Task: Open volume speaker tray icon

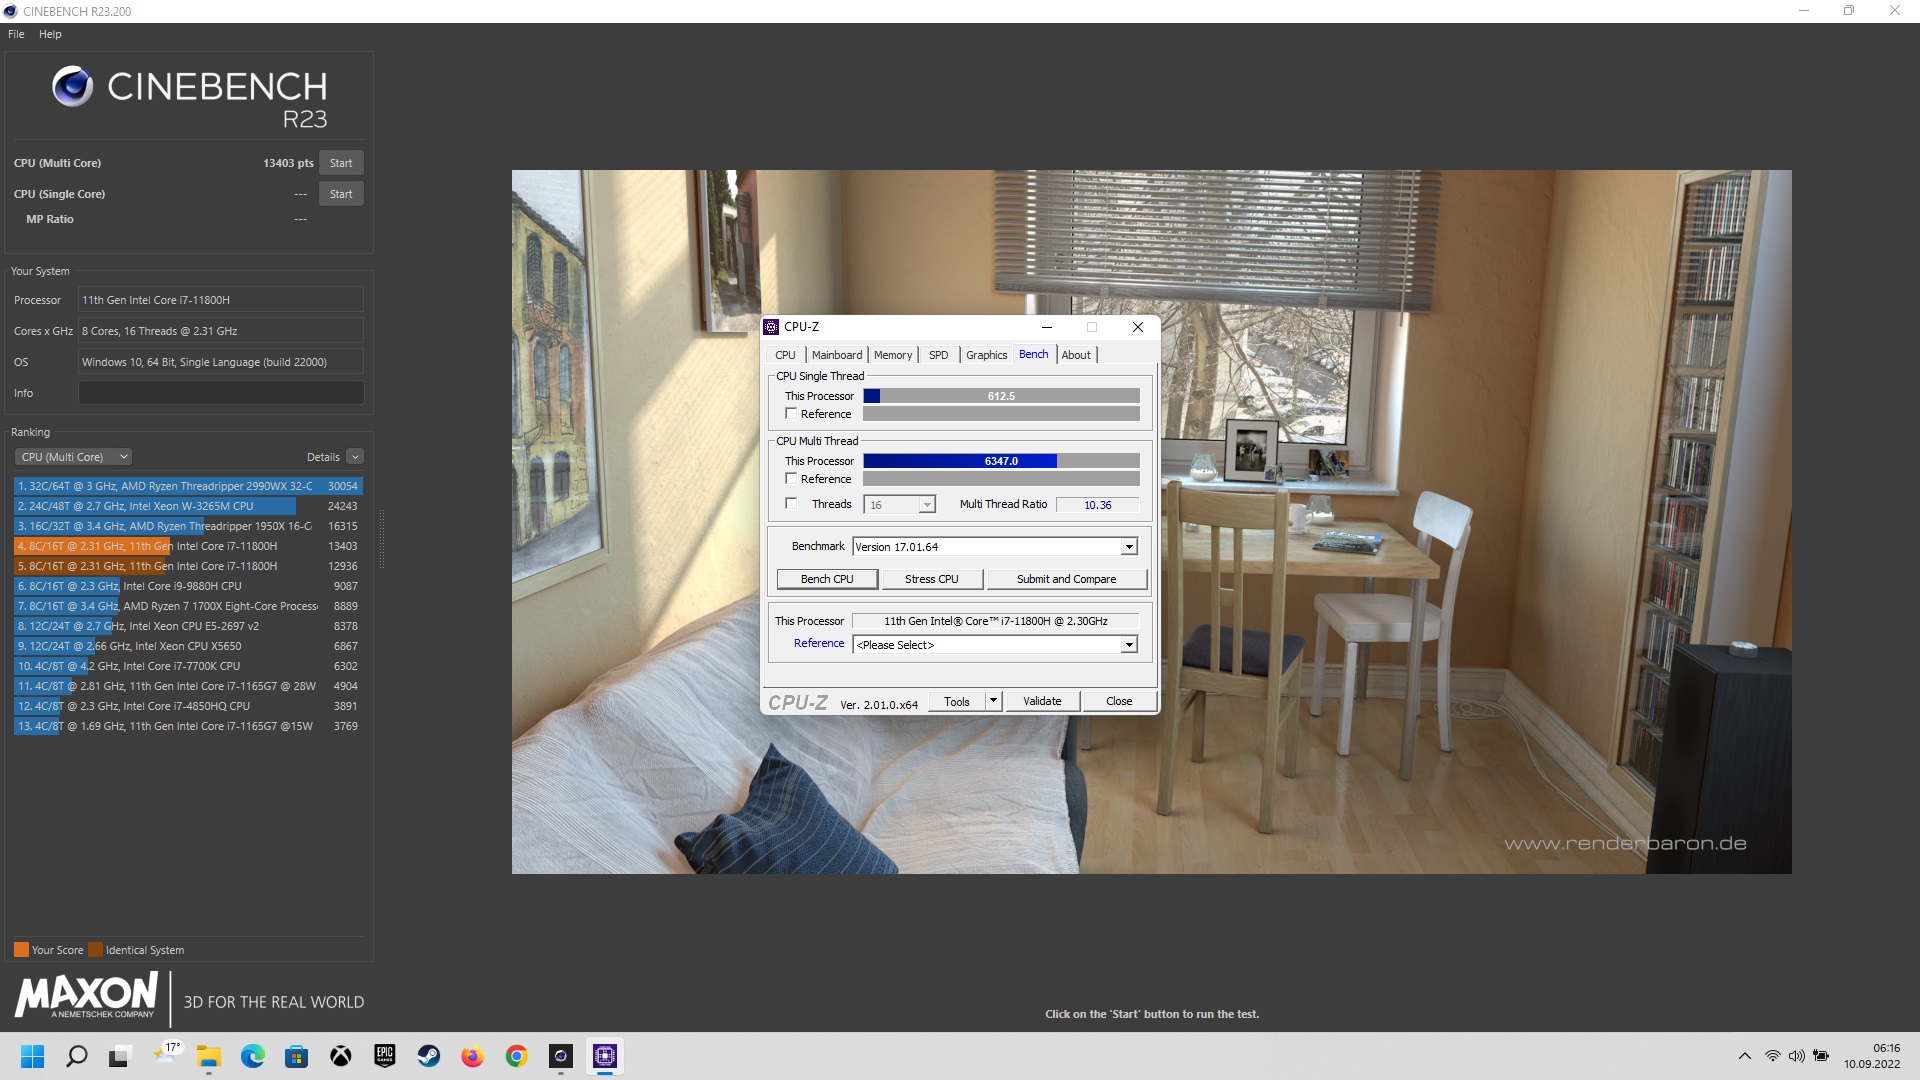Action: click(x=1796, y=1056)
